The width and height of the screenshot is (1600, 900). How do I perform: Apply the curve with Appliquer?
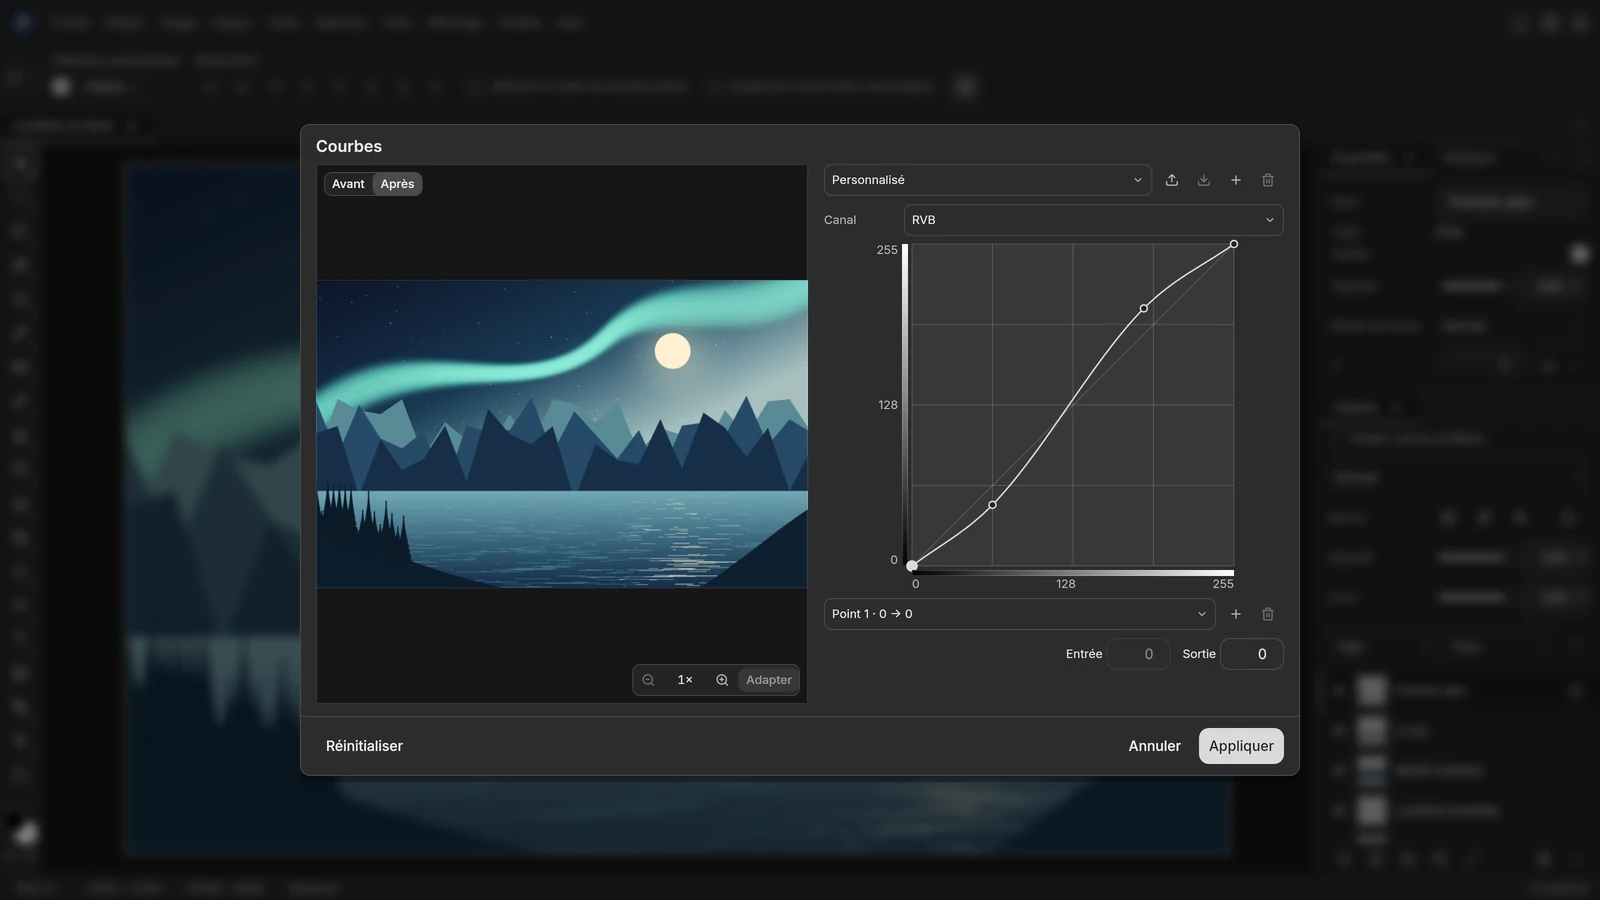[x=1241, y=746]
